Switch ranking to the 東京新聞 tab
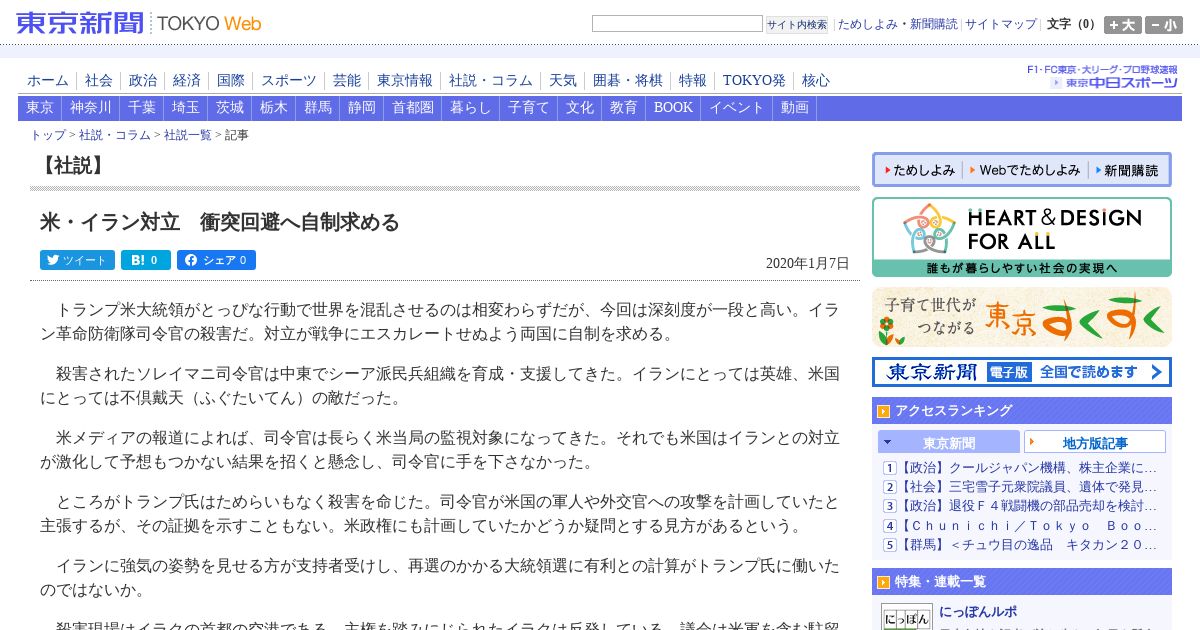Viewport: 1200px width, 630px height. (x=949, y=442)
